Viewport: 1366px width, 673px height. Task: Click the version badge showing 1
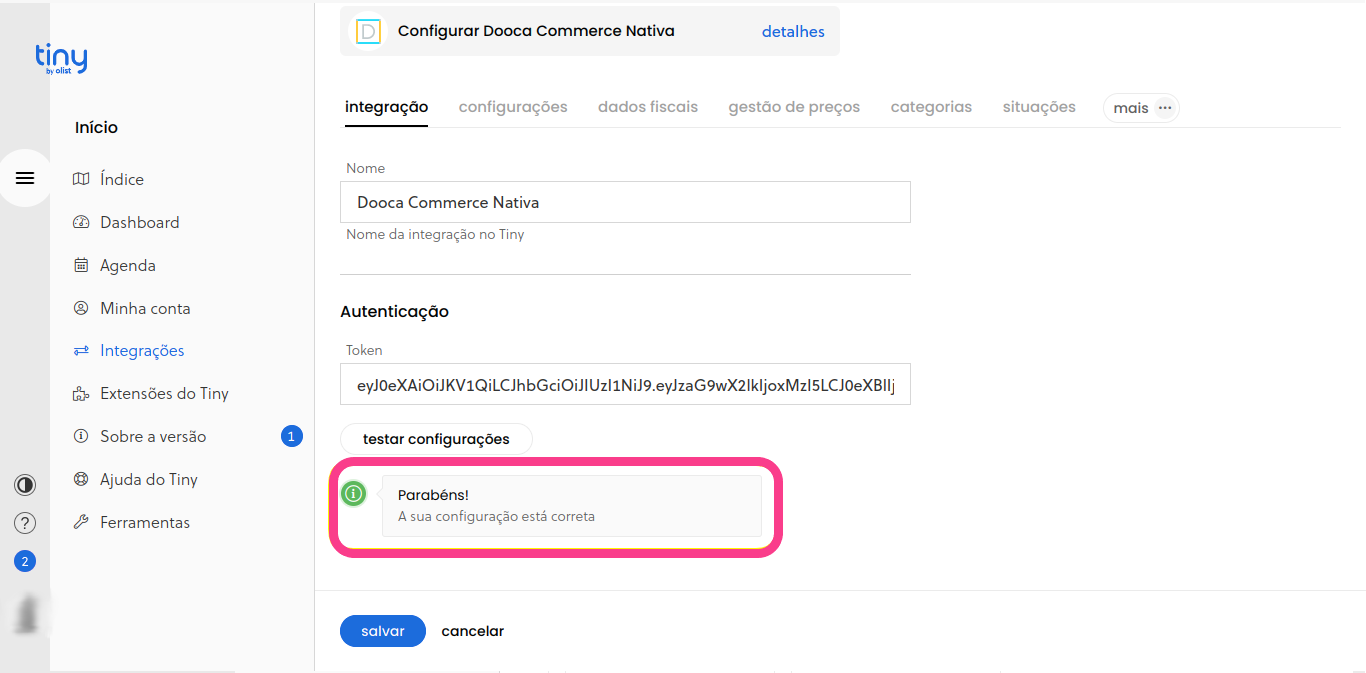pos(291,436)
